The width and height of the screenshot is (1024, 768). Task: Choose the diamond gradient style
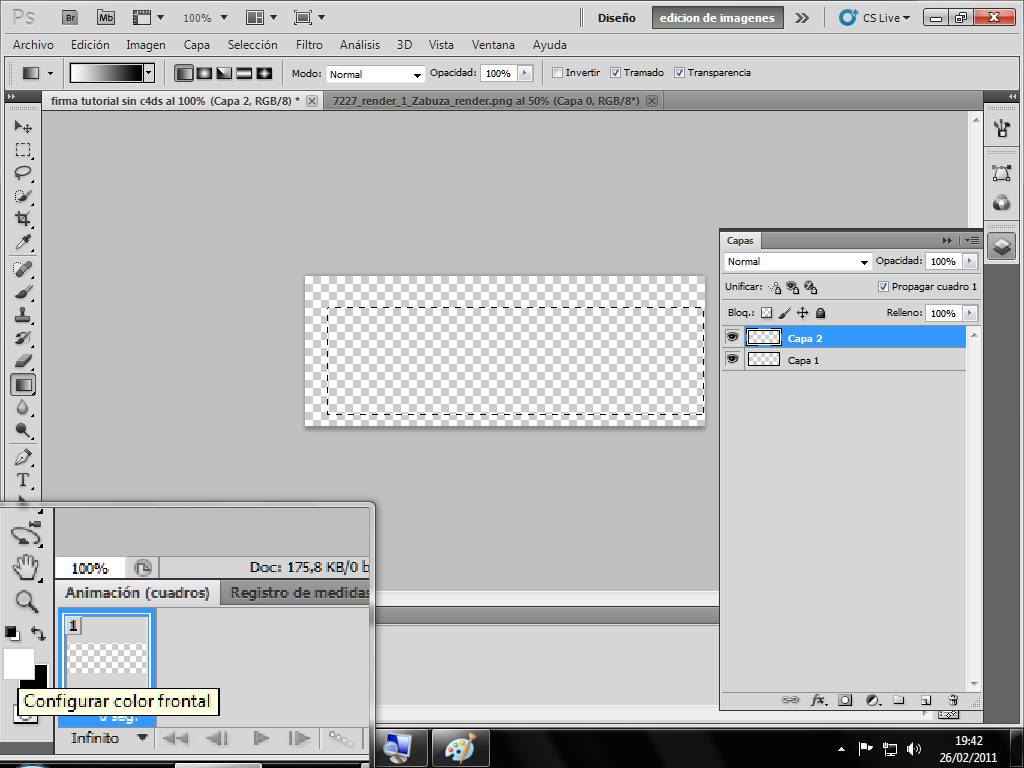pos(264,73)
